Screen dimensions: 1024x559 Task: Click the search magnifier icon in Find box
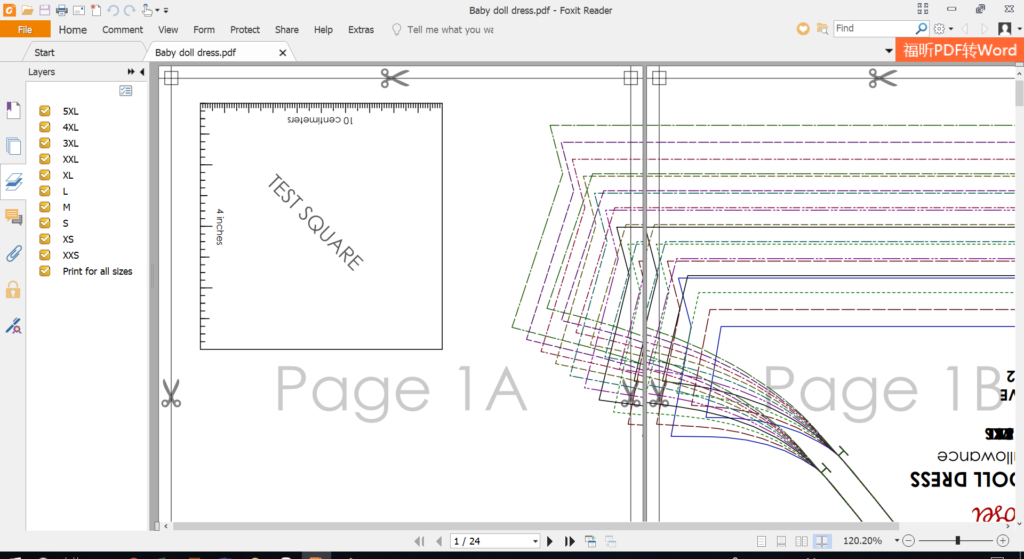921,28
